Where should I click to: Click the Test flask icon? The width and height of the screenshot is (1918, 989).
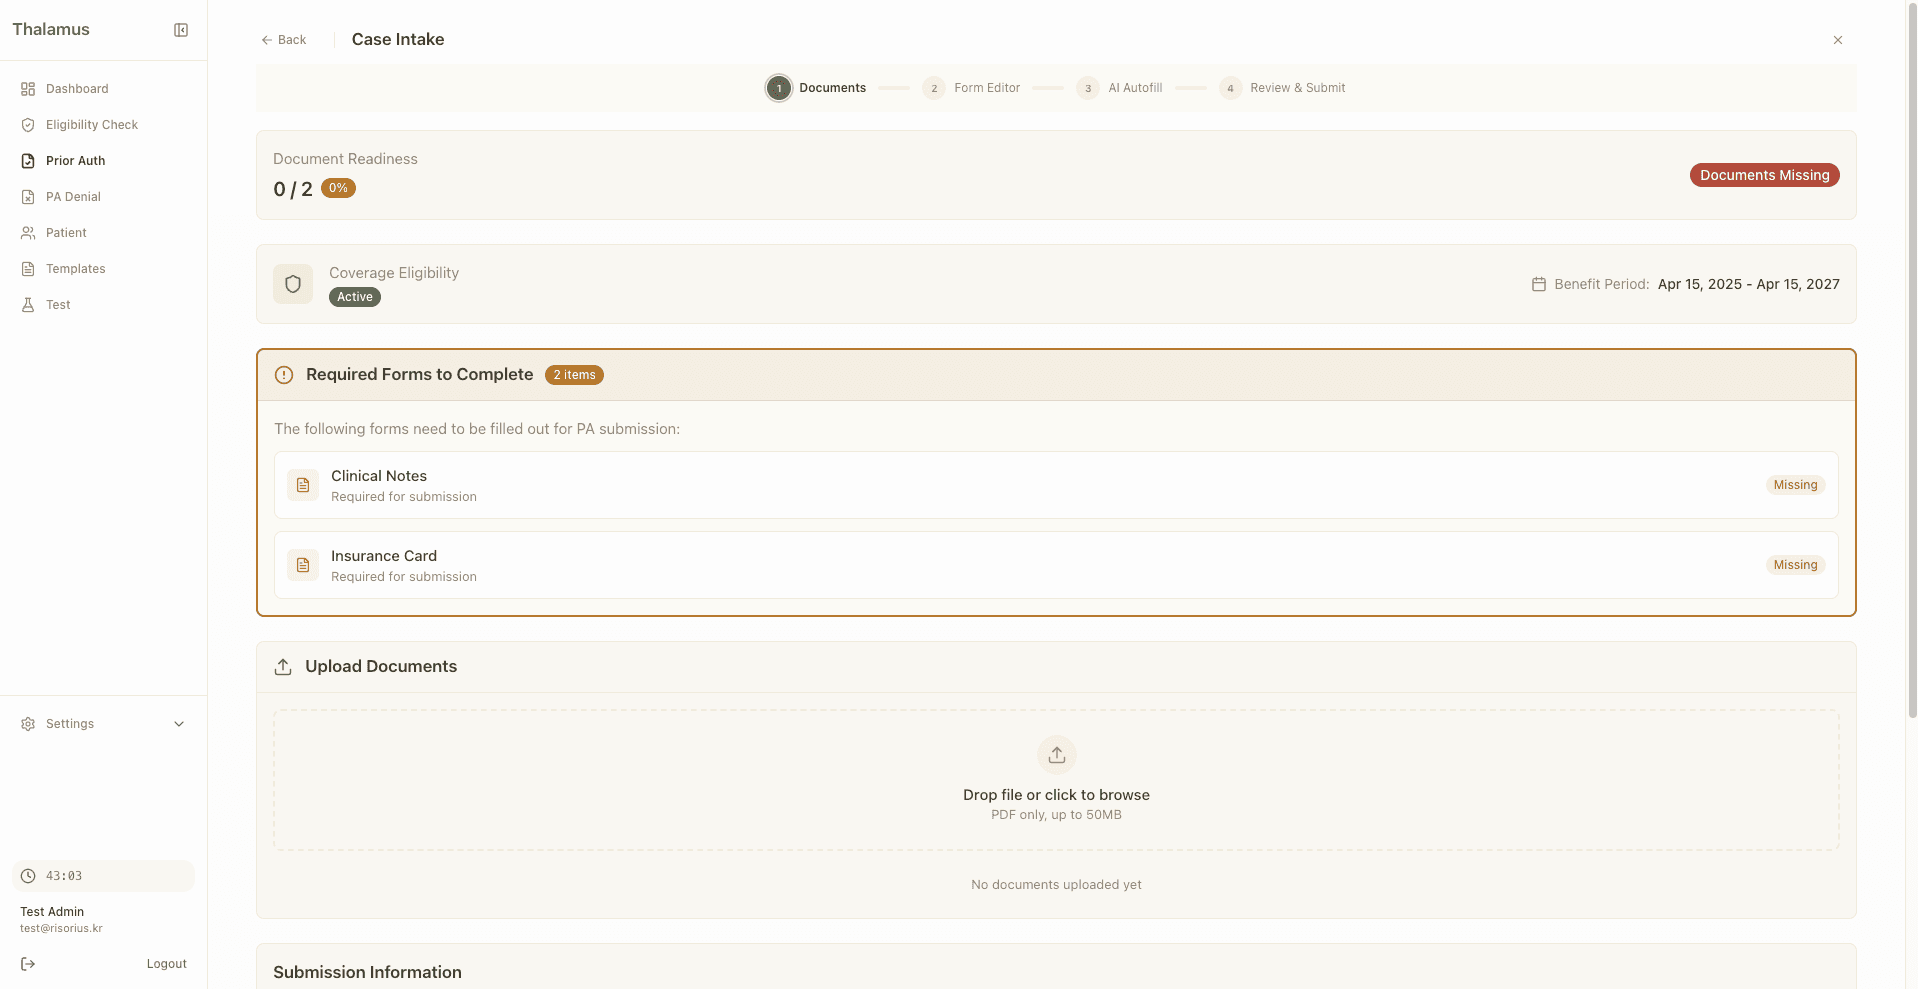[28, 305]
